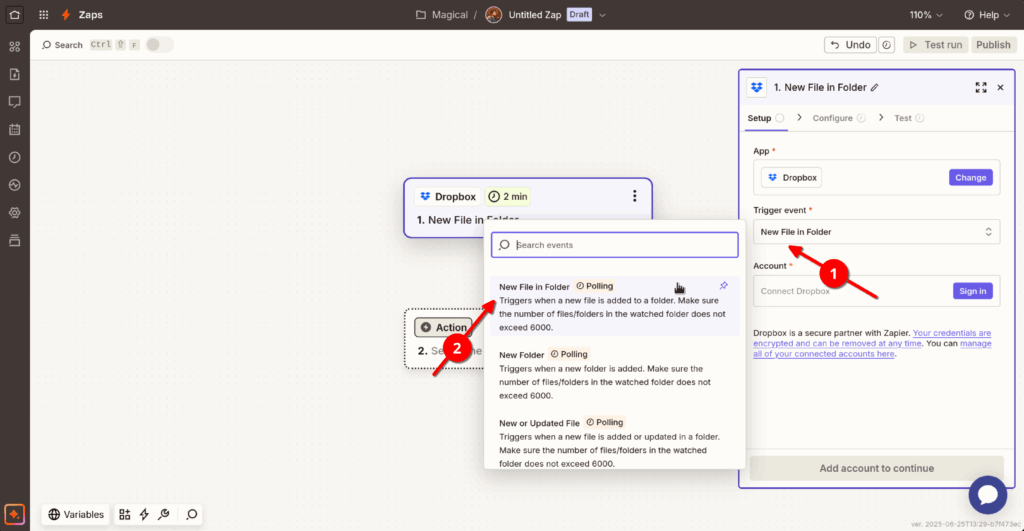The image size is (1024, 531).
Task: Open the Help dropdown menu
Action: coord(987,14)
